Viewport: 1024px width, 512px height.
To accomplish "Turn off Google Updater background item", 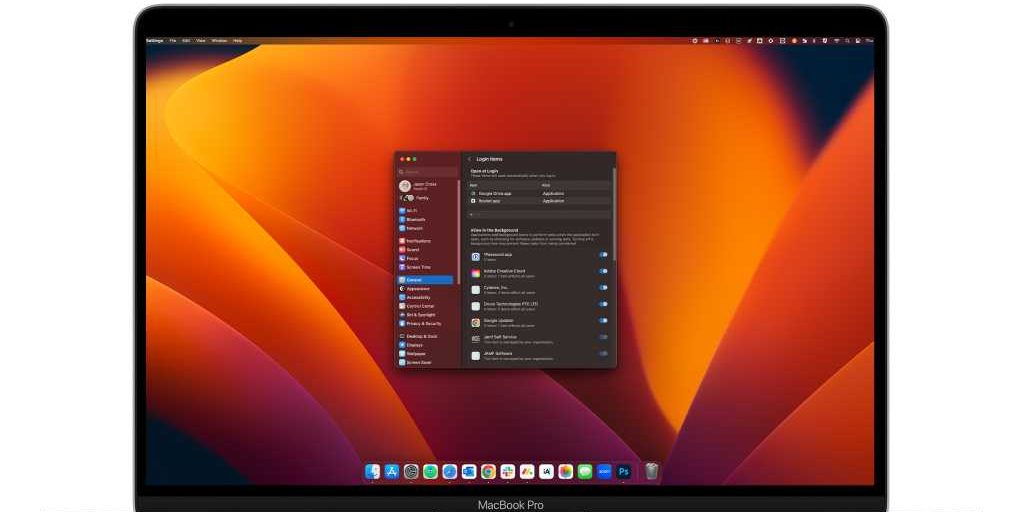I will coord(603,320).
